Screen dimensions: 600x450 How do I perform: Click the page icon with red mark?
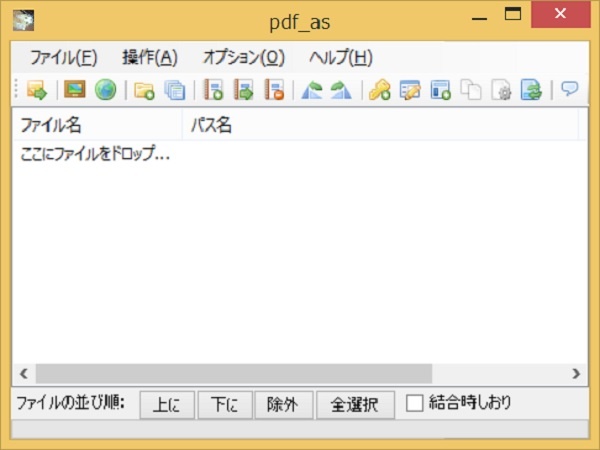click(274, 90)
